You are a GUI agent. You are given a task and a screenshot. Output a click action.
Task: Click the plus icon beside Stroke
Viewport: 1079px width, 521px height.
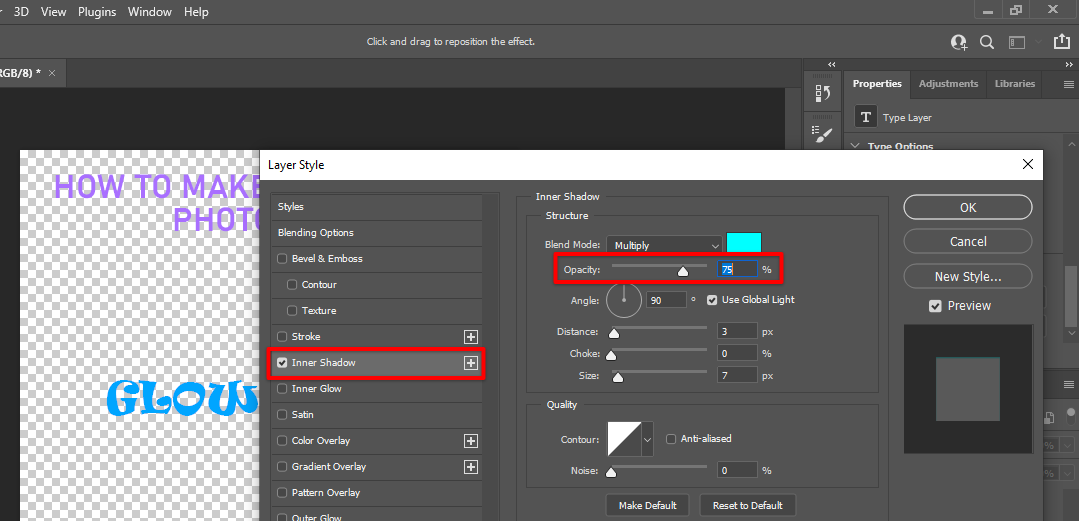pyautogui.click(x=470, y=337)
